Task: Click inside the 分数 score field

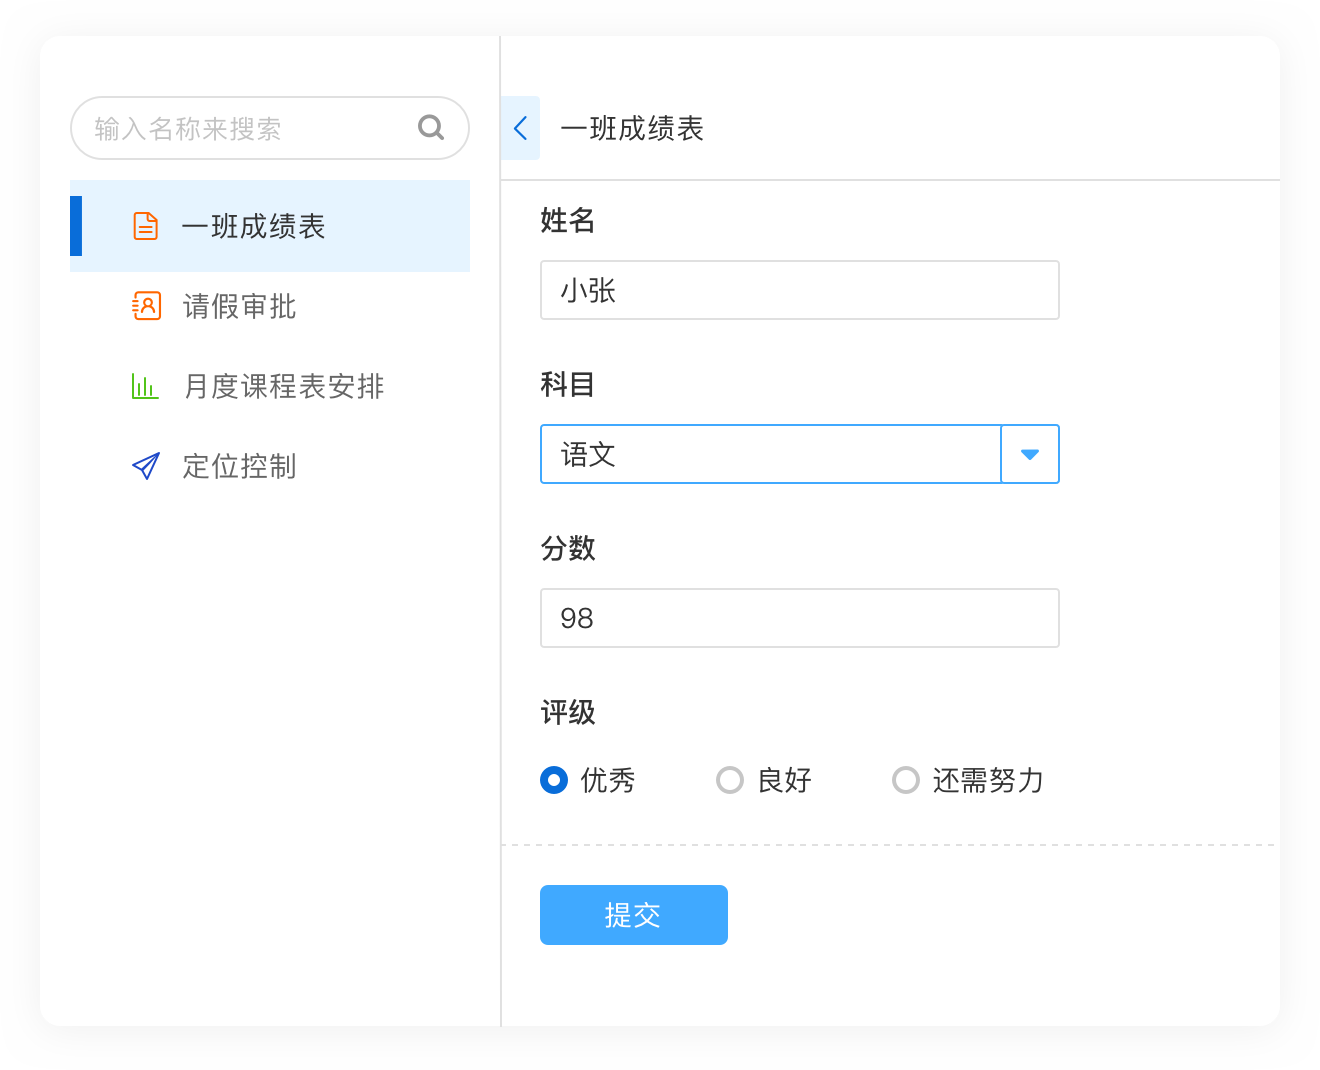Action: coord(799,618)
